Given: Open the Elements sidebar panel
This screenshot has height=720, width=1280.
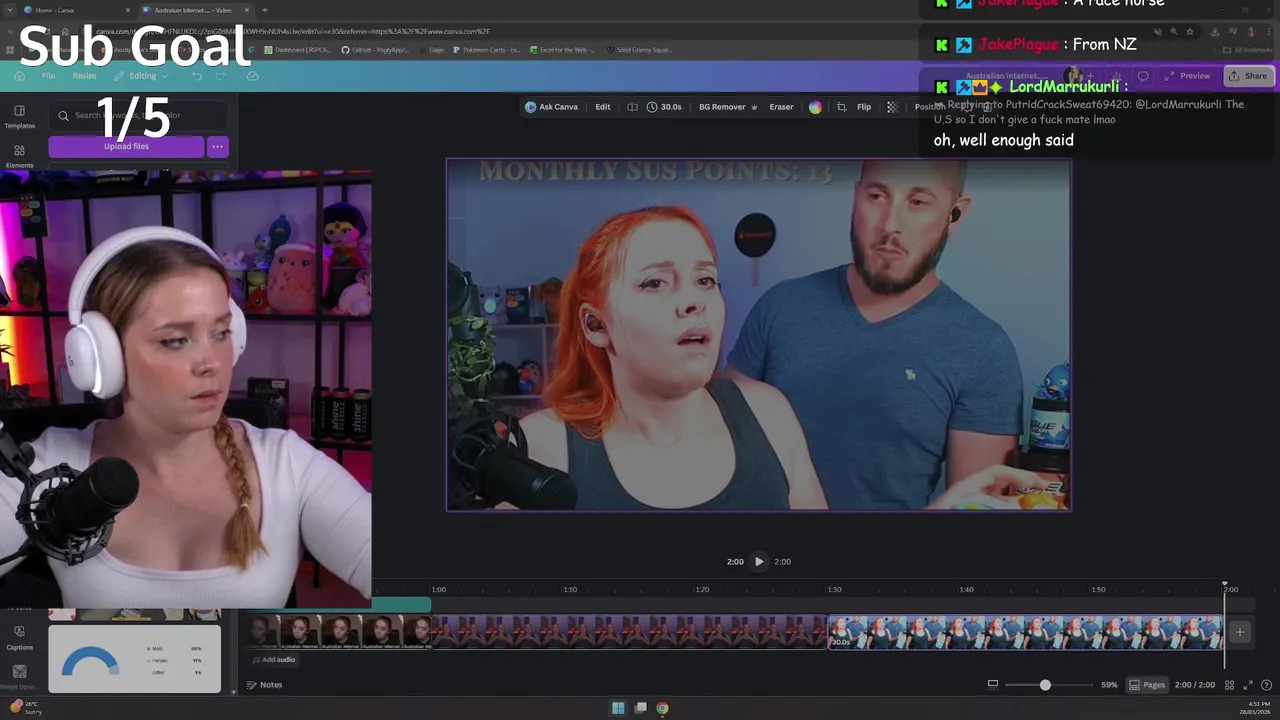Looking at the screenshot, I should [x=19, y=156].
